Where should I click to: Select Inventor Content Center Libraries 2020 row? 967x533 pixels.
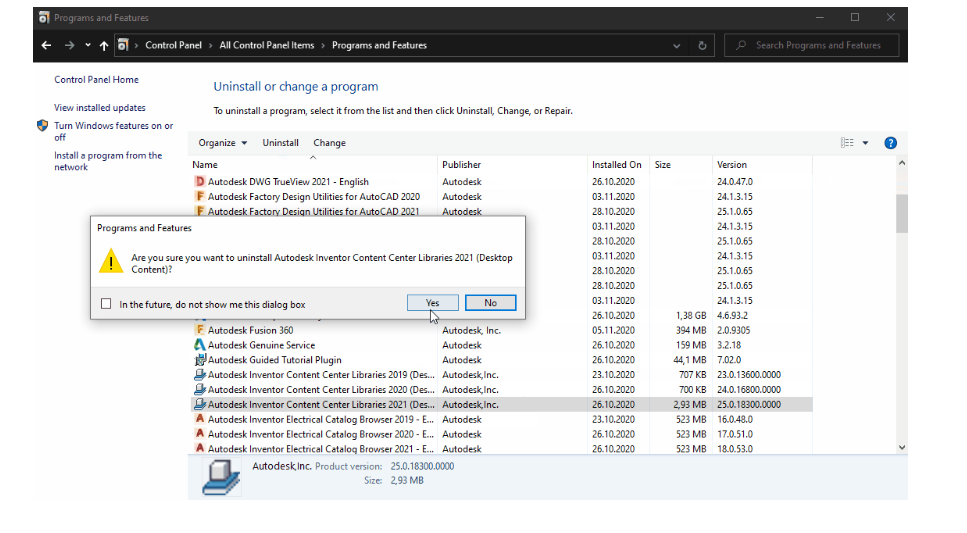[502, 389]
